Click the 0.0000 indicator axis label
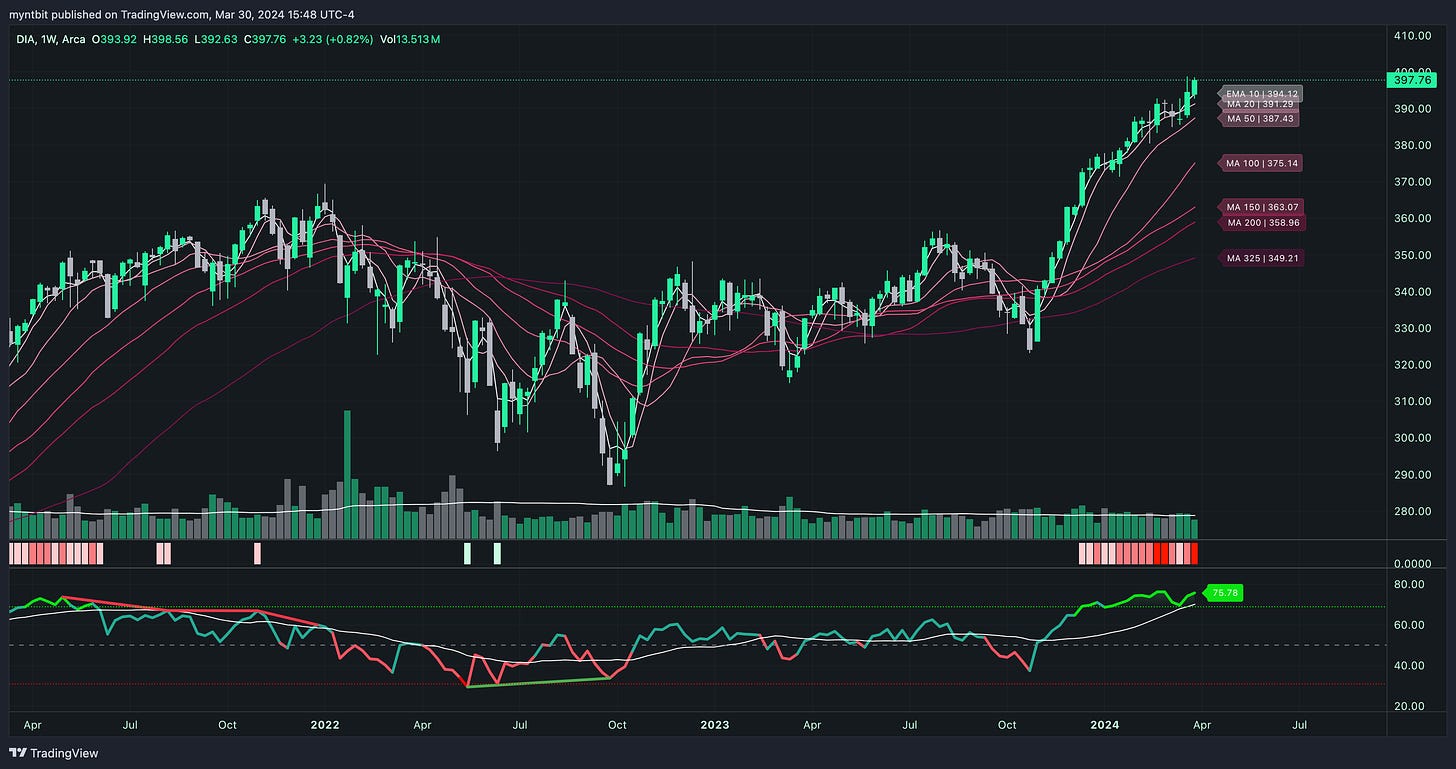This screenshot has width=1456, height=769. click(x=1413, y=564)
